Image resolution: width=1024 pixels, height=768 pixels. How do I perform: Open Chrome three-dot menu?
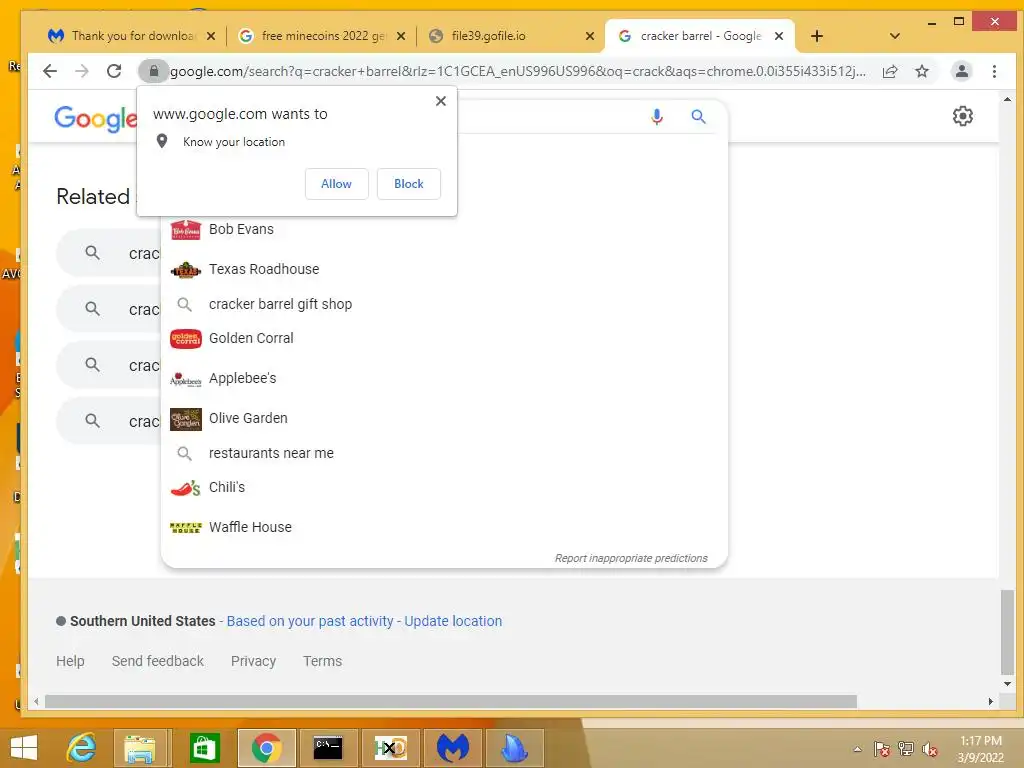[x=994, y=71]
